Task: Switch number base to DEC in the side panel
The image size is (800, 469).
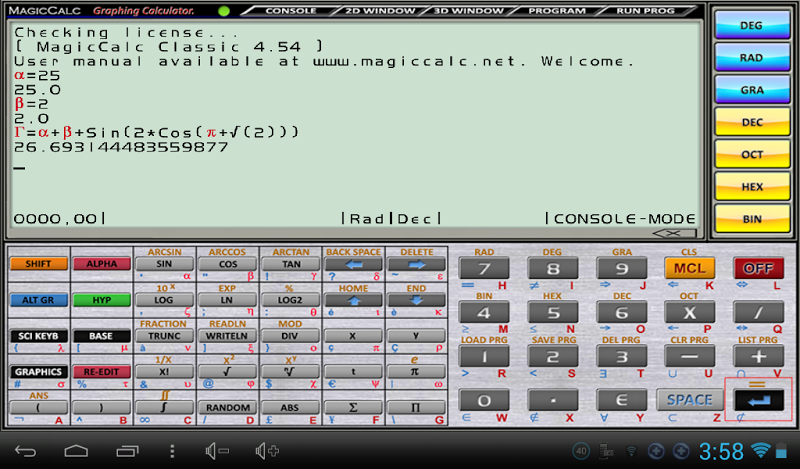Action: pos(752,122)
